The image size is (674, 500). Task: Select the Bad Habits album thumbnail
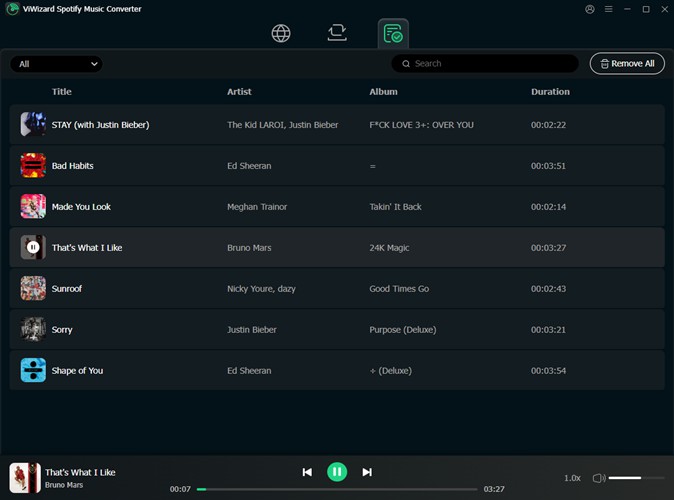(x=33, y=165)
